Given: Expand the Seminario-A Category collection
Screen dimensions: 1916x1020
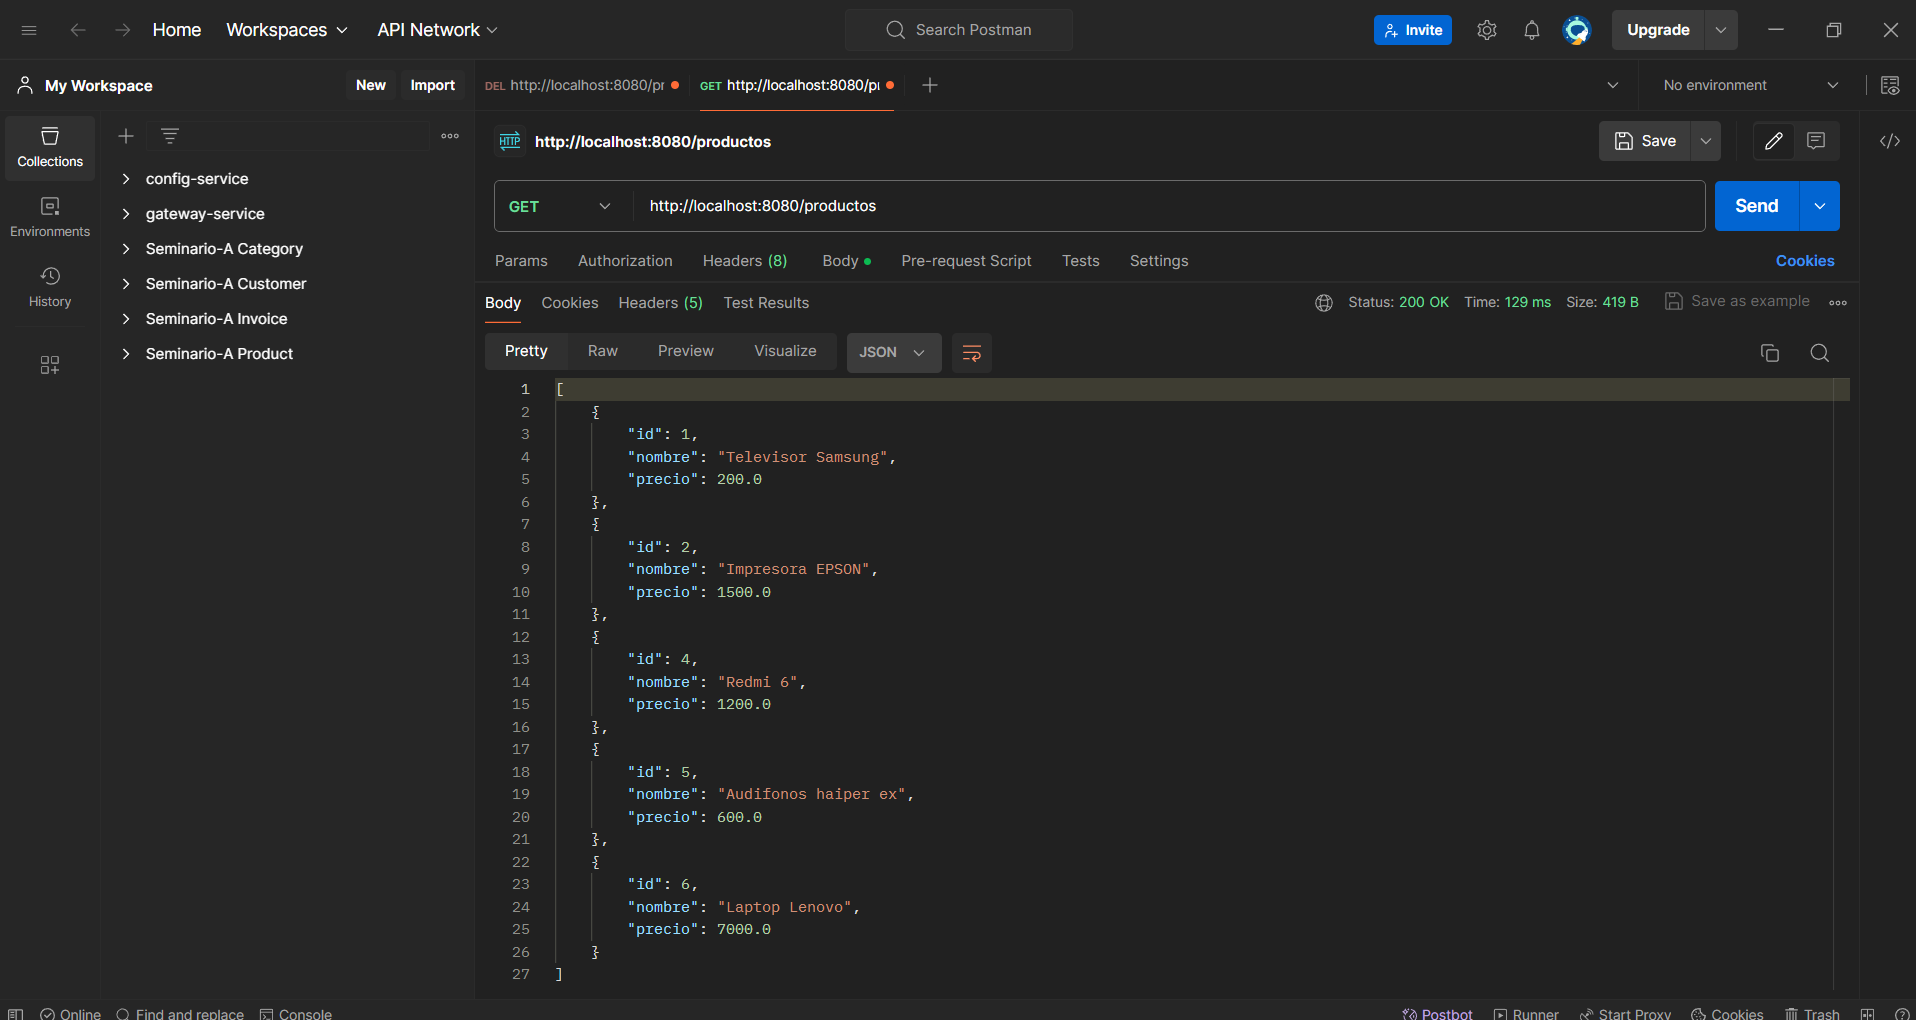Looking at the screenshot, I should click(x=126, y=249).
